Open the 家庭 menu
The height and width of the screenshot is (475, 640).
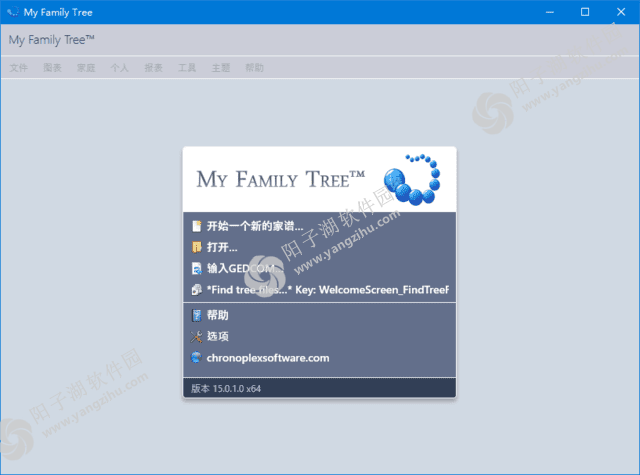86,68
